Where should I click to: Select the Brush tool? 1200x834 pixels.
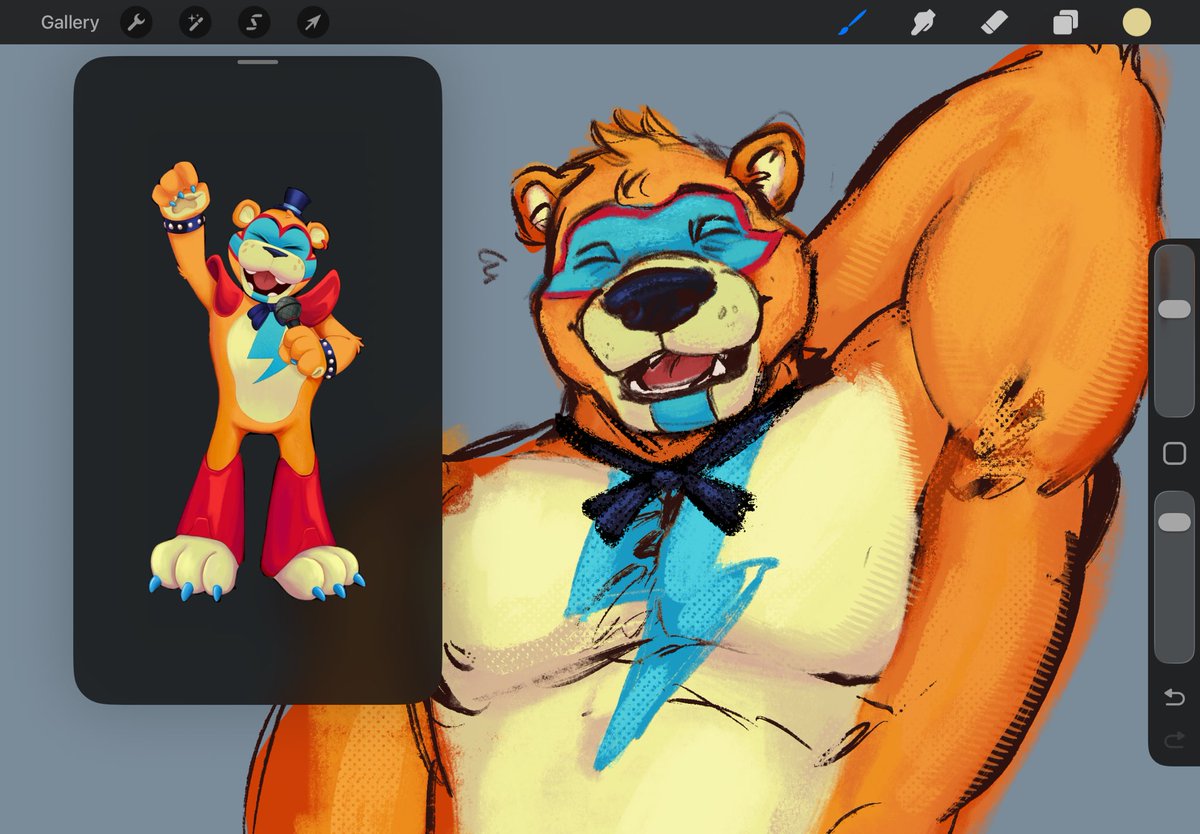tap(852, 22)
